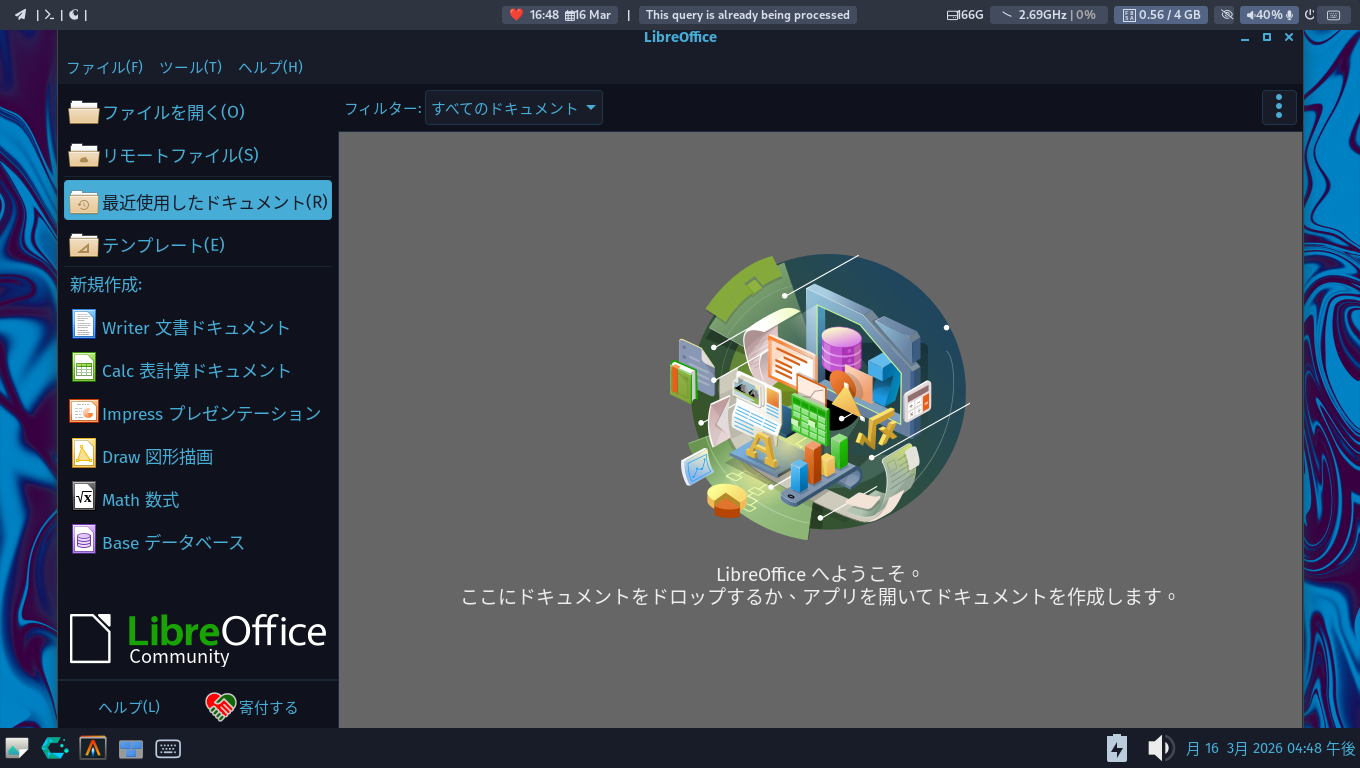1360x768 pixels.
Task: Open the ファイル(F) menu
Action: [x=105, y=67]
